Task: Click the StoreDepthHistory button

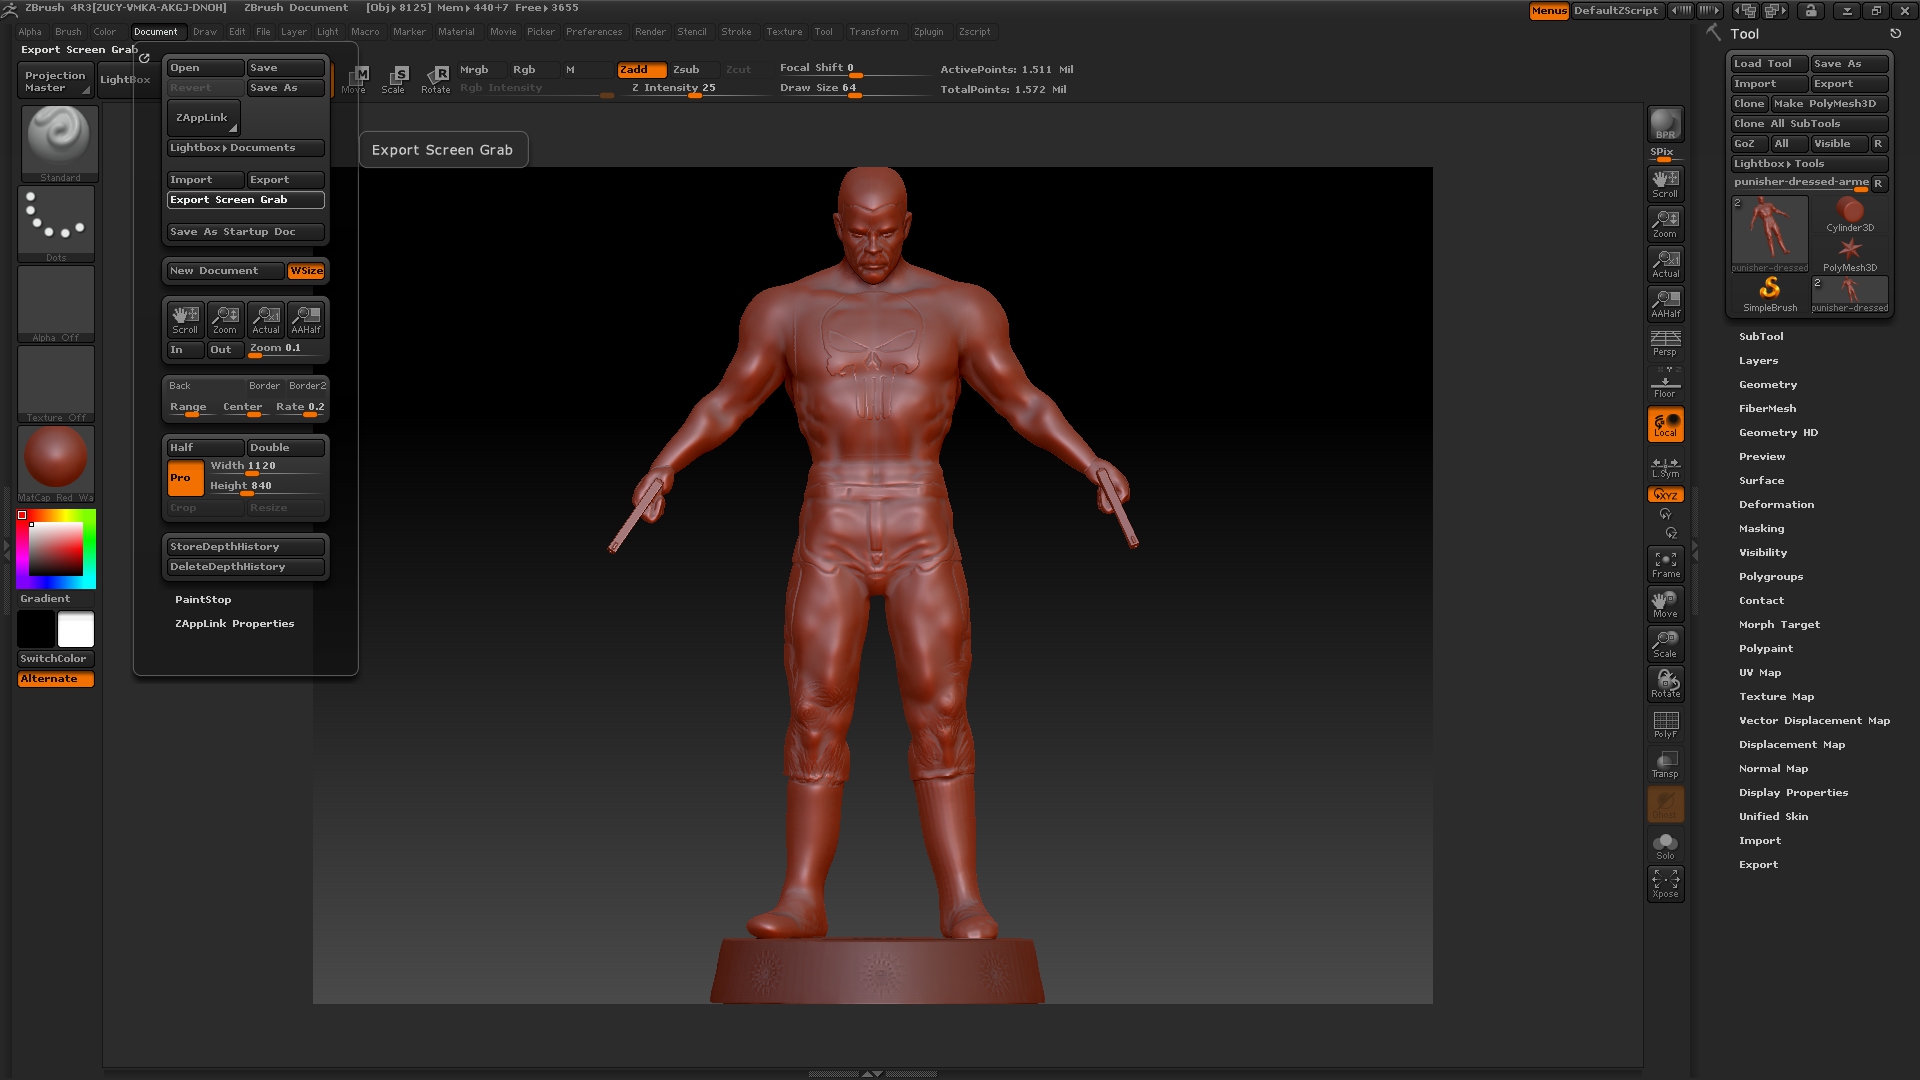Action: point(246,547)
